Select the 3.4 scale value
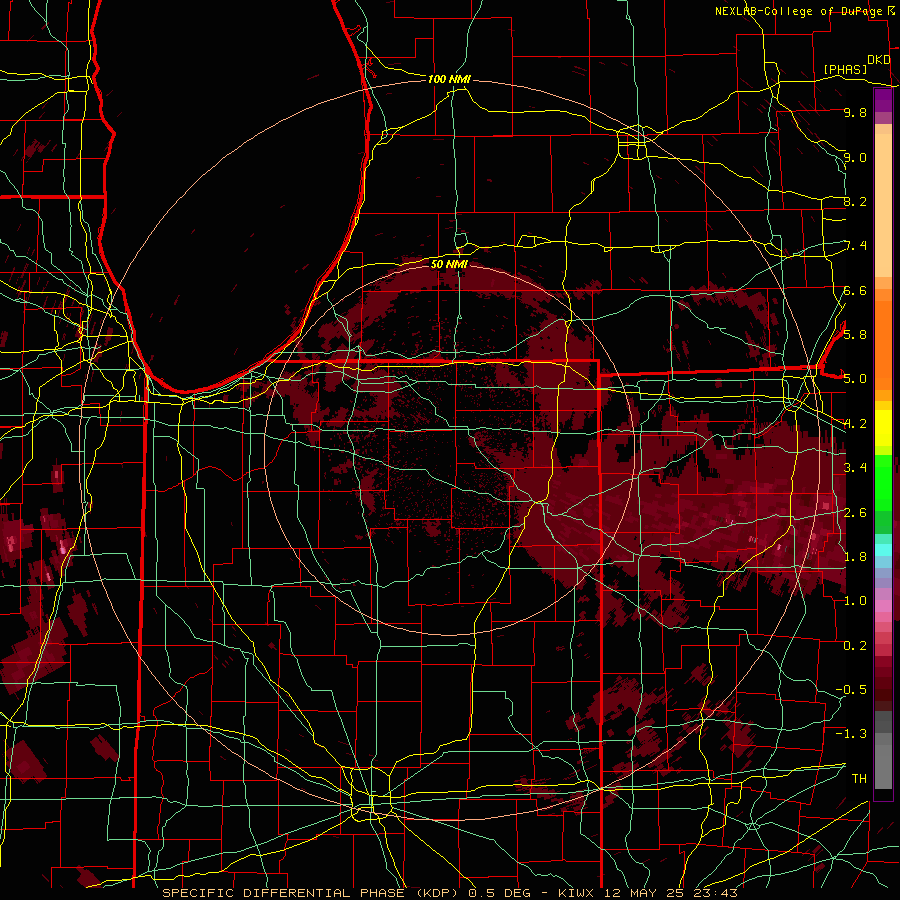The width and height of the screenshot is (900, 900). point(855,468)
